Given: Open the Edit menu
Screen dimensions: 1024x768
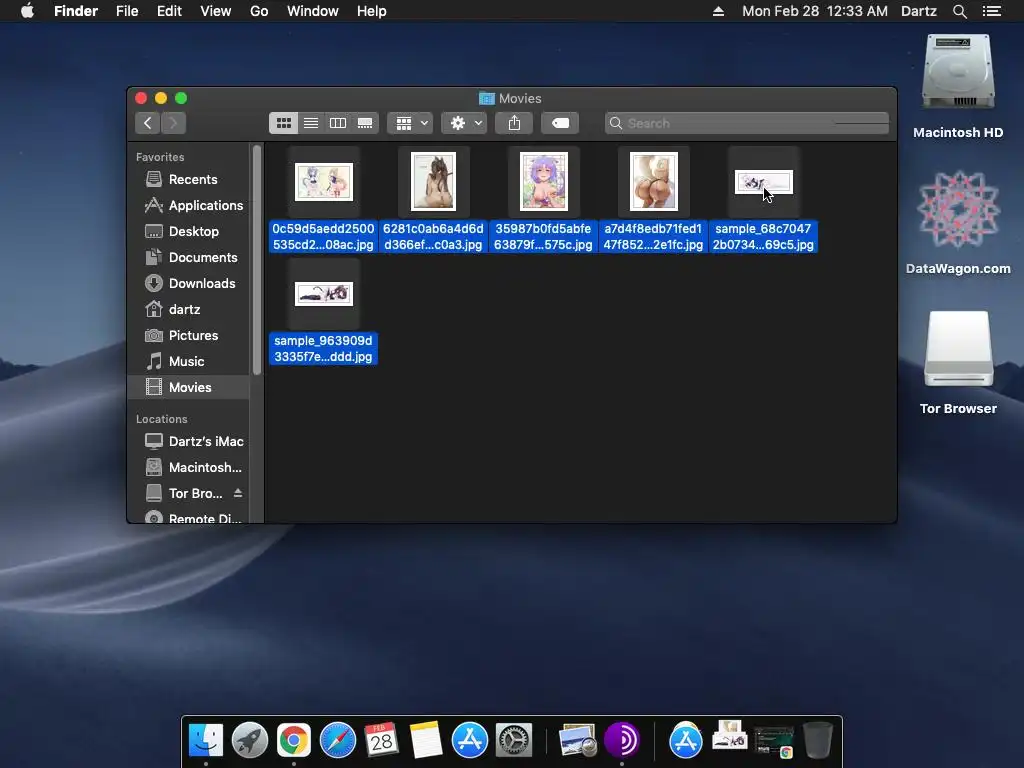Looking at the screenshot, I should (x=169, y=11).
